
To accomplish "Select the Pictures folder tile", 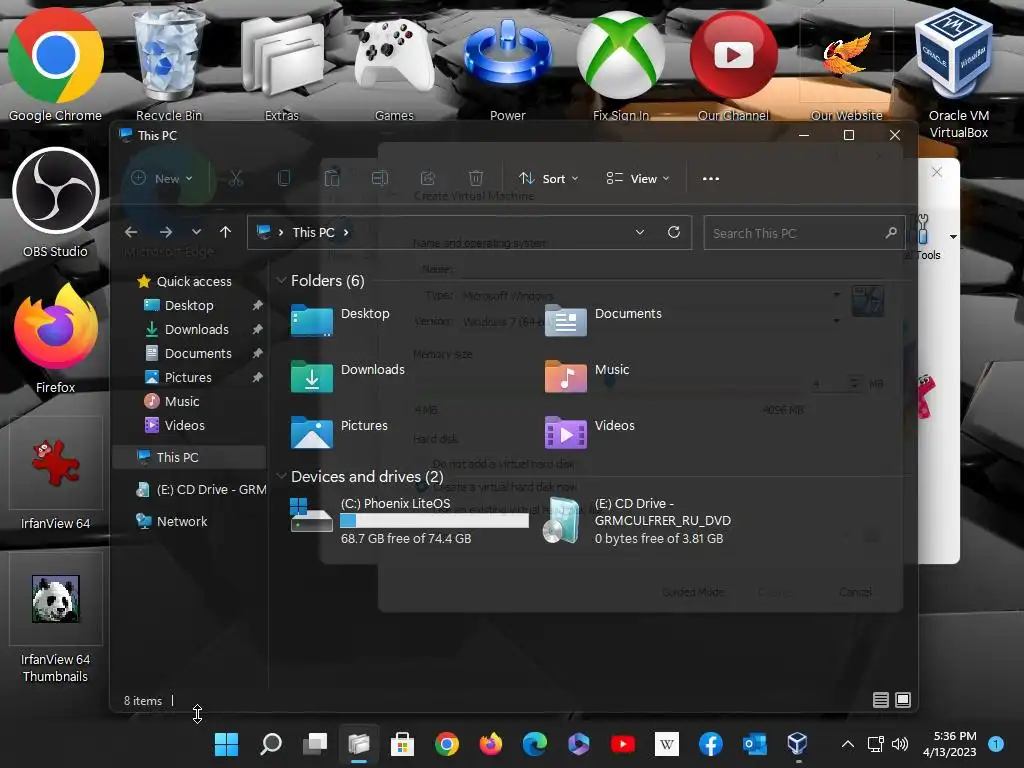I will point(339,432).
